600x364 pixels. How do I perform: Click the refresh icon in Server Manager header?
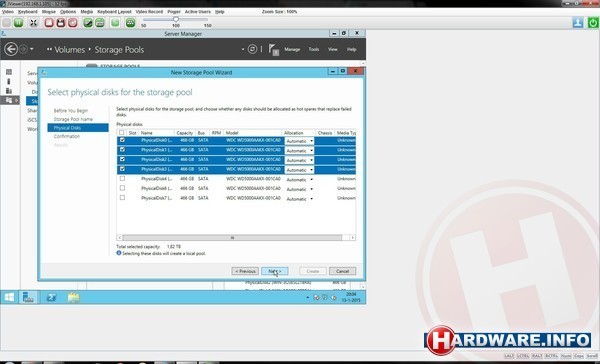point(252,49)
